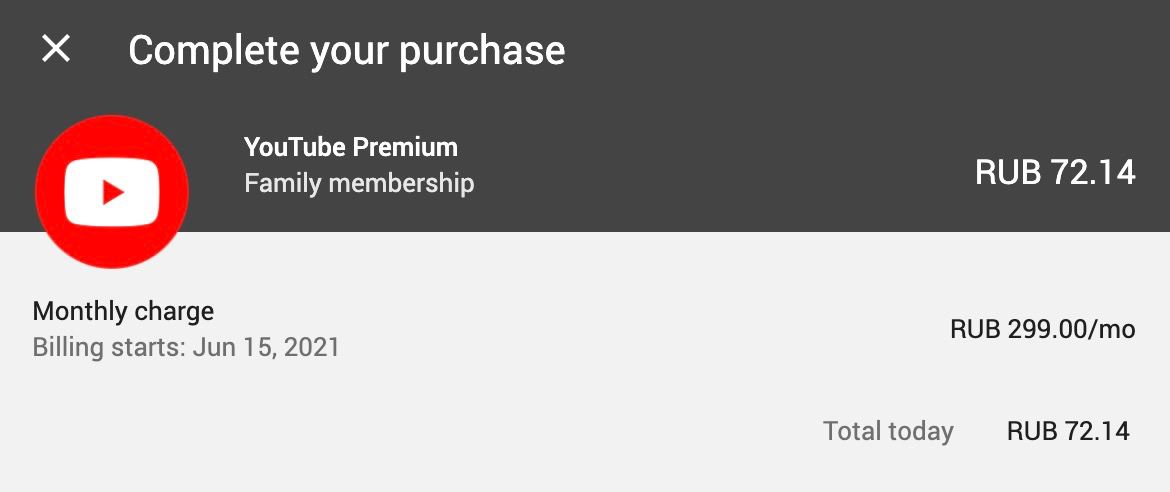Click the play triangle inside YouTube logo
This screenshot has height=492, width=1170.
pyautogui.click(x=113, y=193)
